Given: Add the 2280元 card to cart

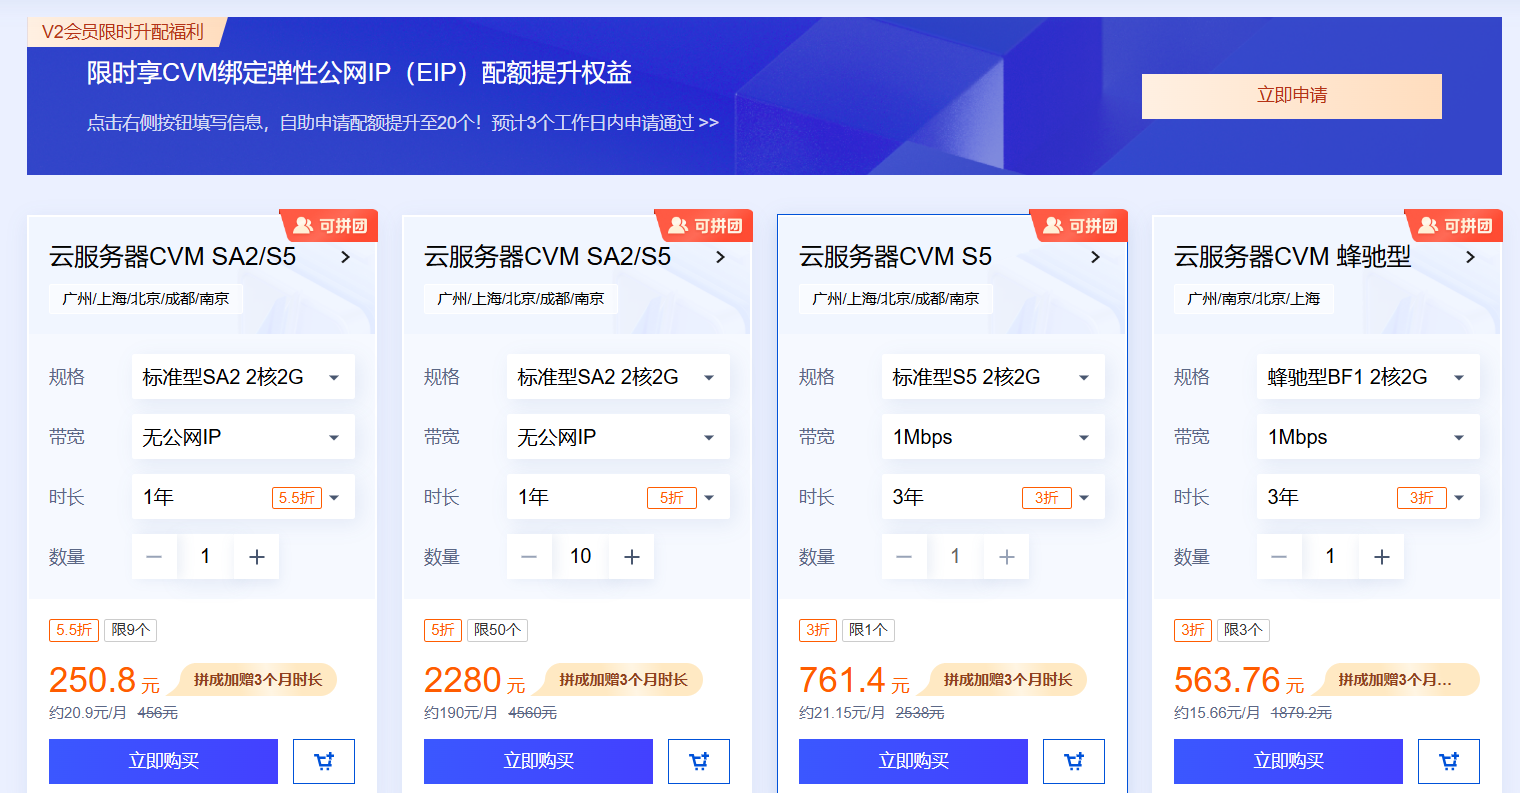Looking at the screenshot, I should 699,761.
